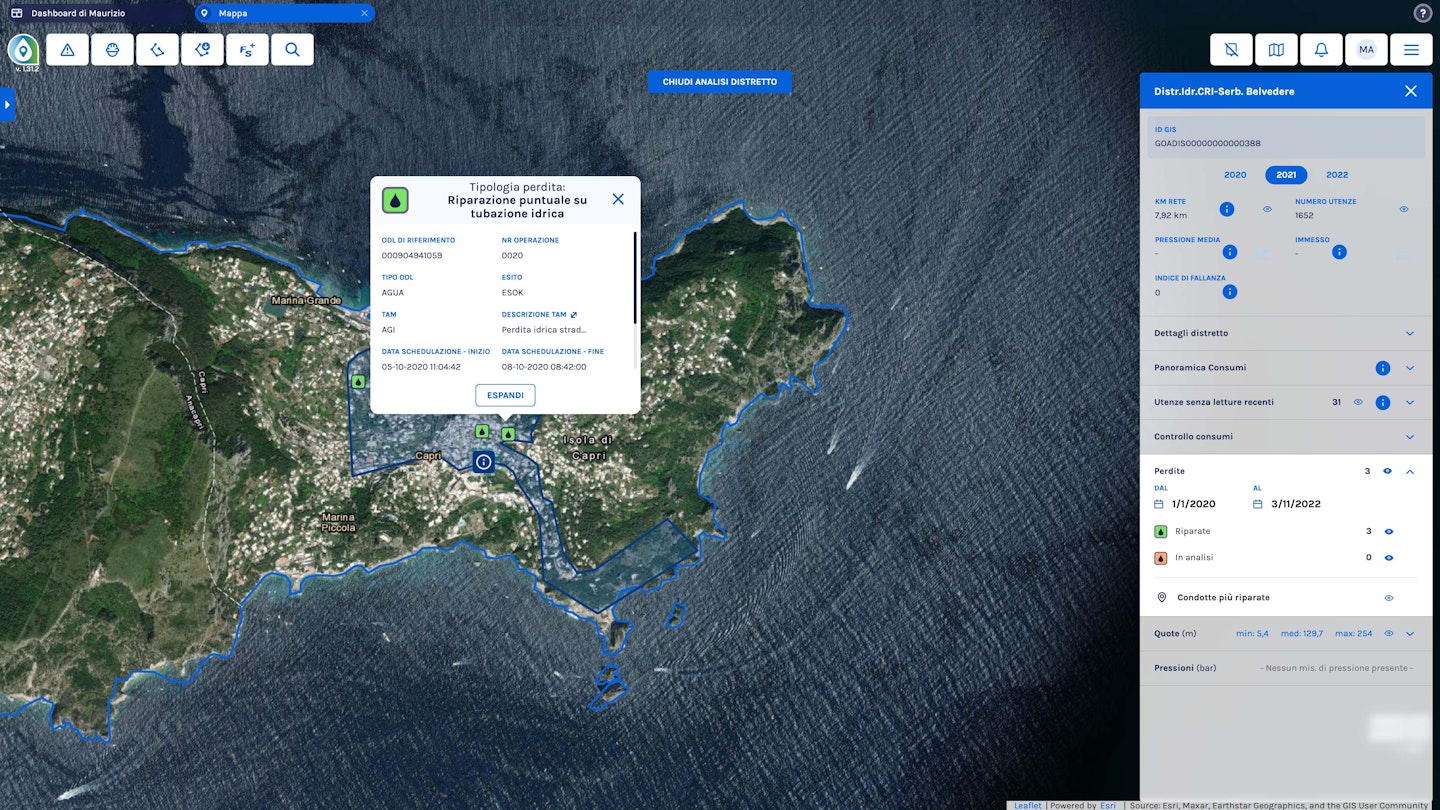Click the DAL date field 1/1/2020
Screen dimensions: 1440x810
pyautogui.click(x=1194, y=504)
